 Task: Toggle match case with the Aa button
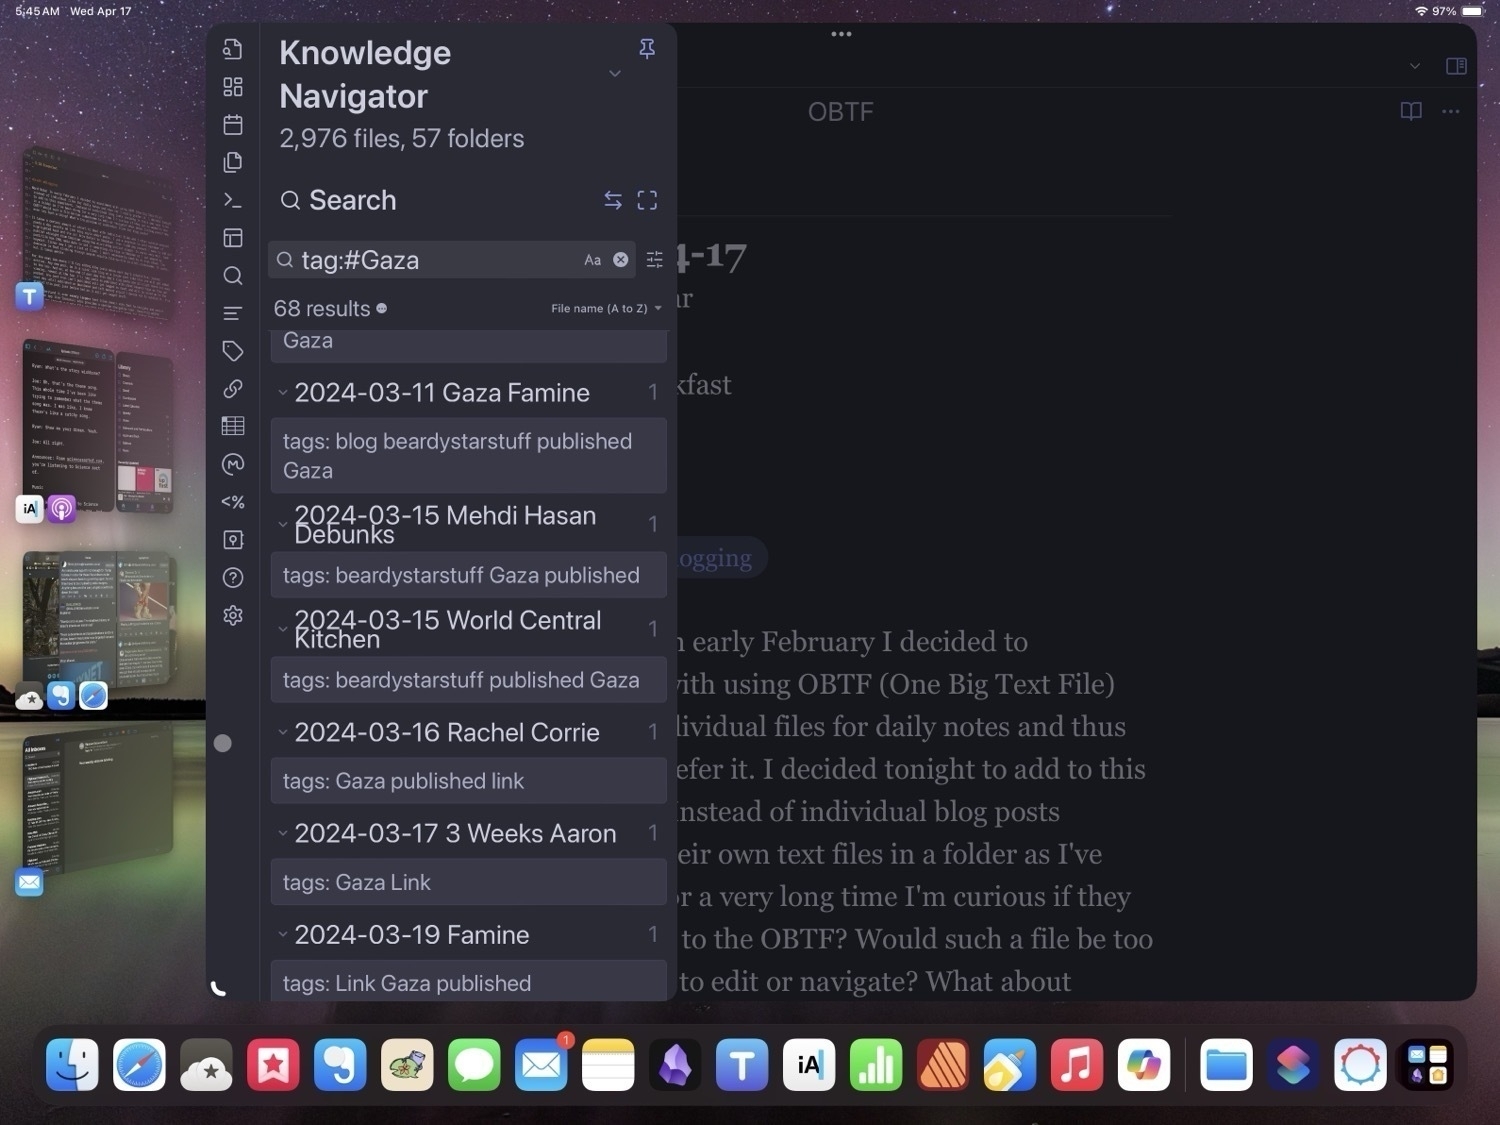(592, 260)
